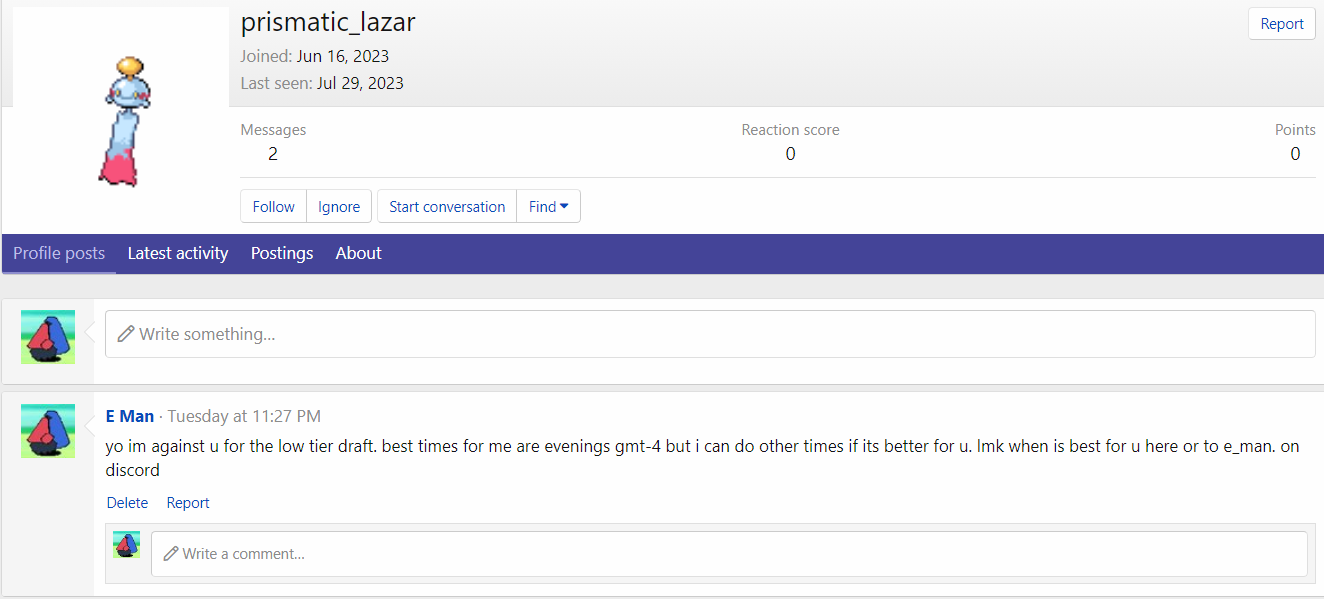Switch to the Latest activity tab

[x=178, y=253]
